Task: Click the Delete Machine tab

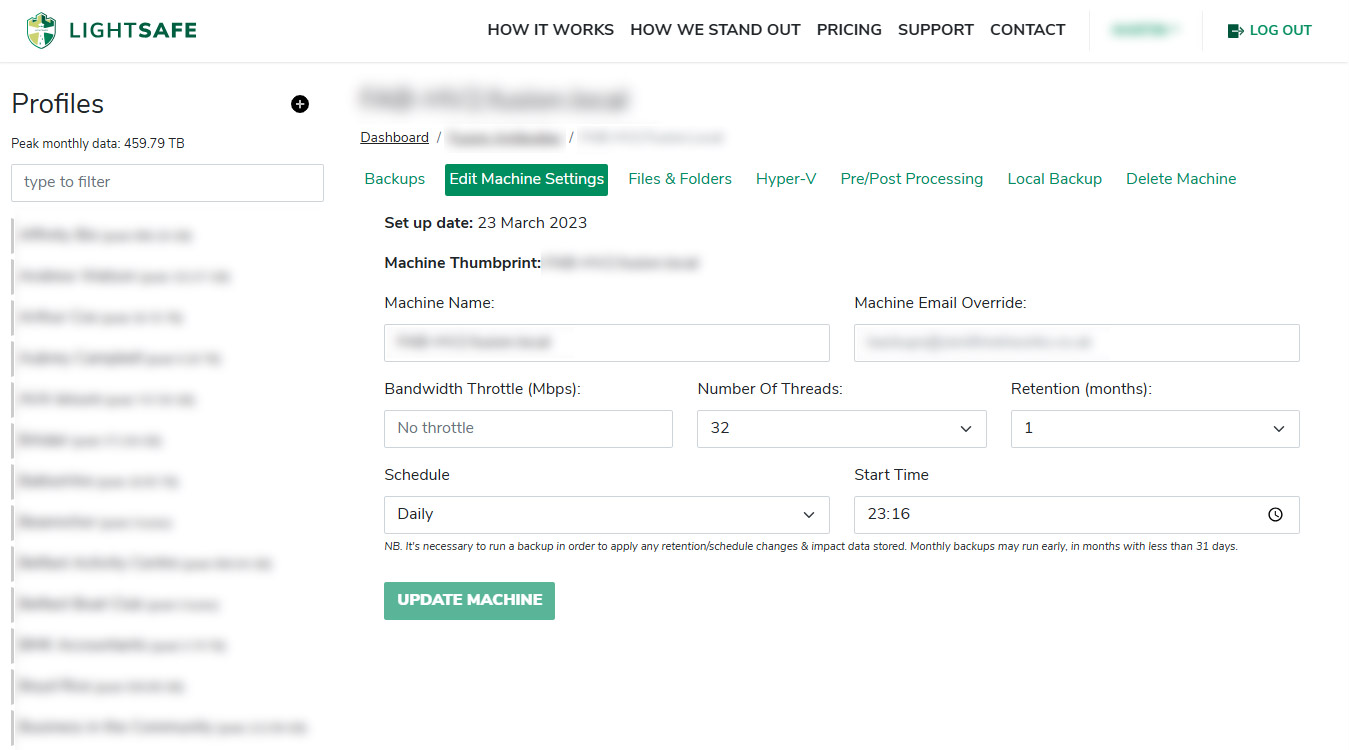Action: 1181,179
